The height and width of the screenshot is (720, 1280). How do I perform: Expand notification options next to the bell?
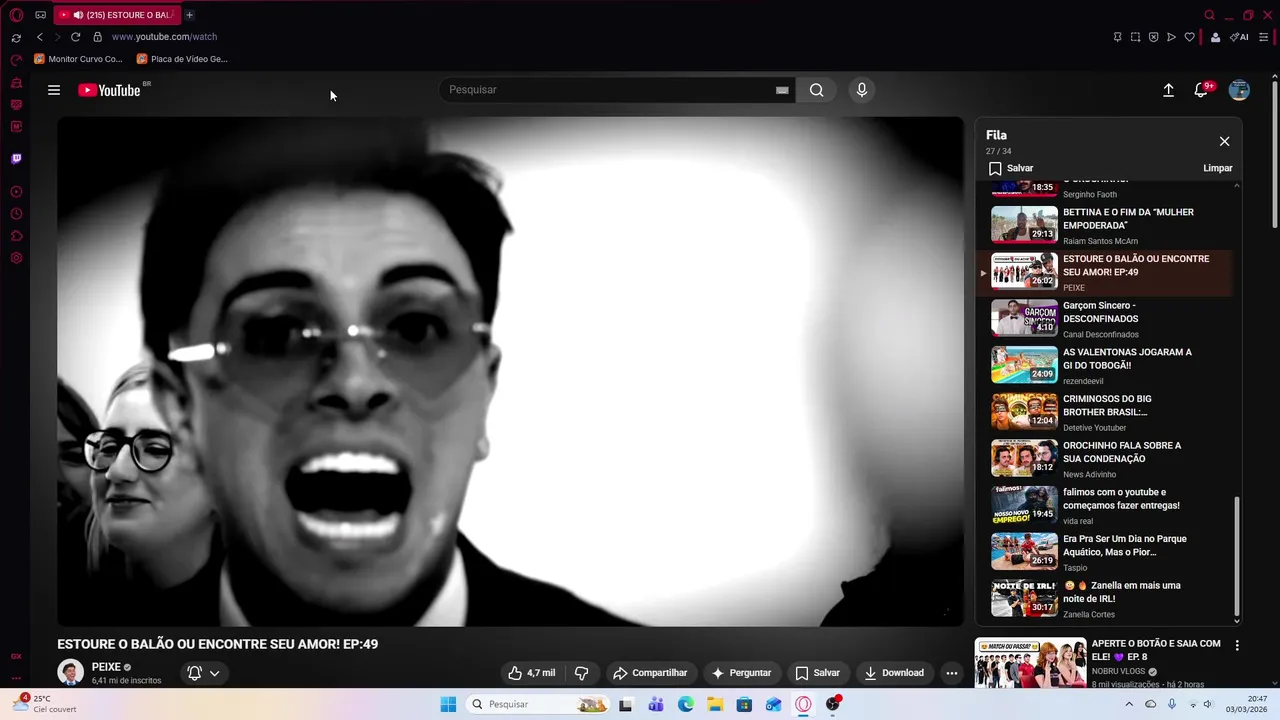point(214,673)
